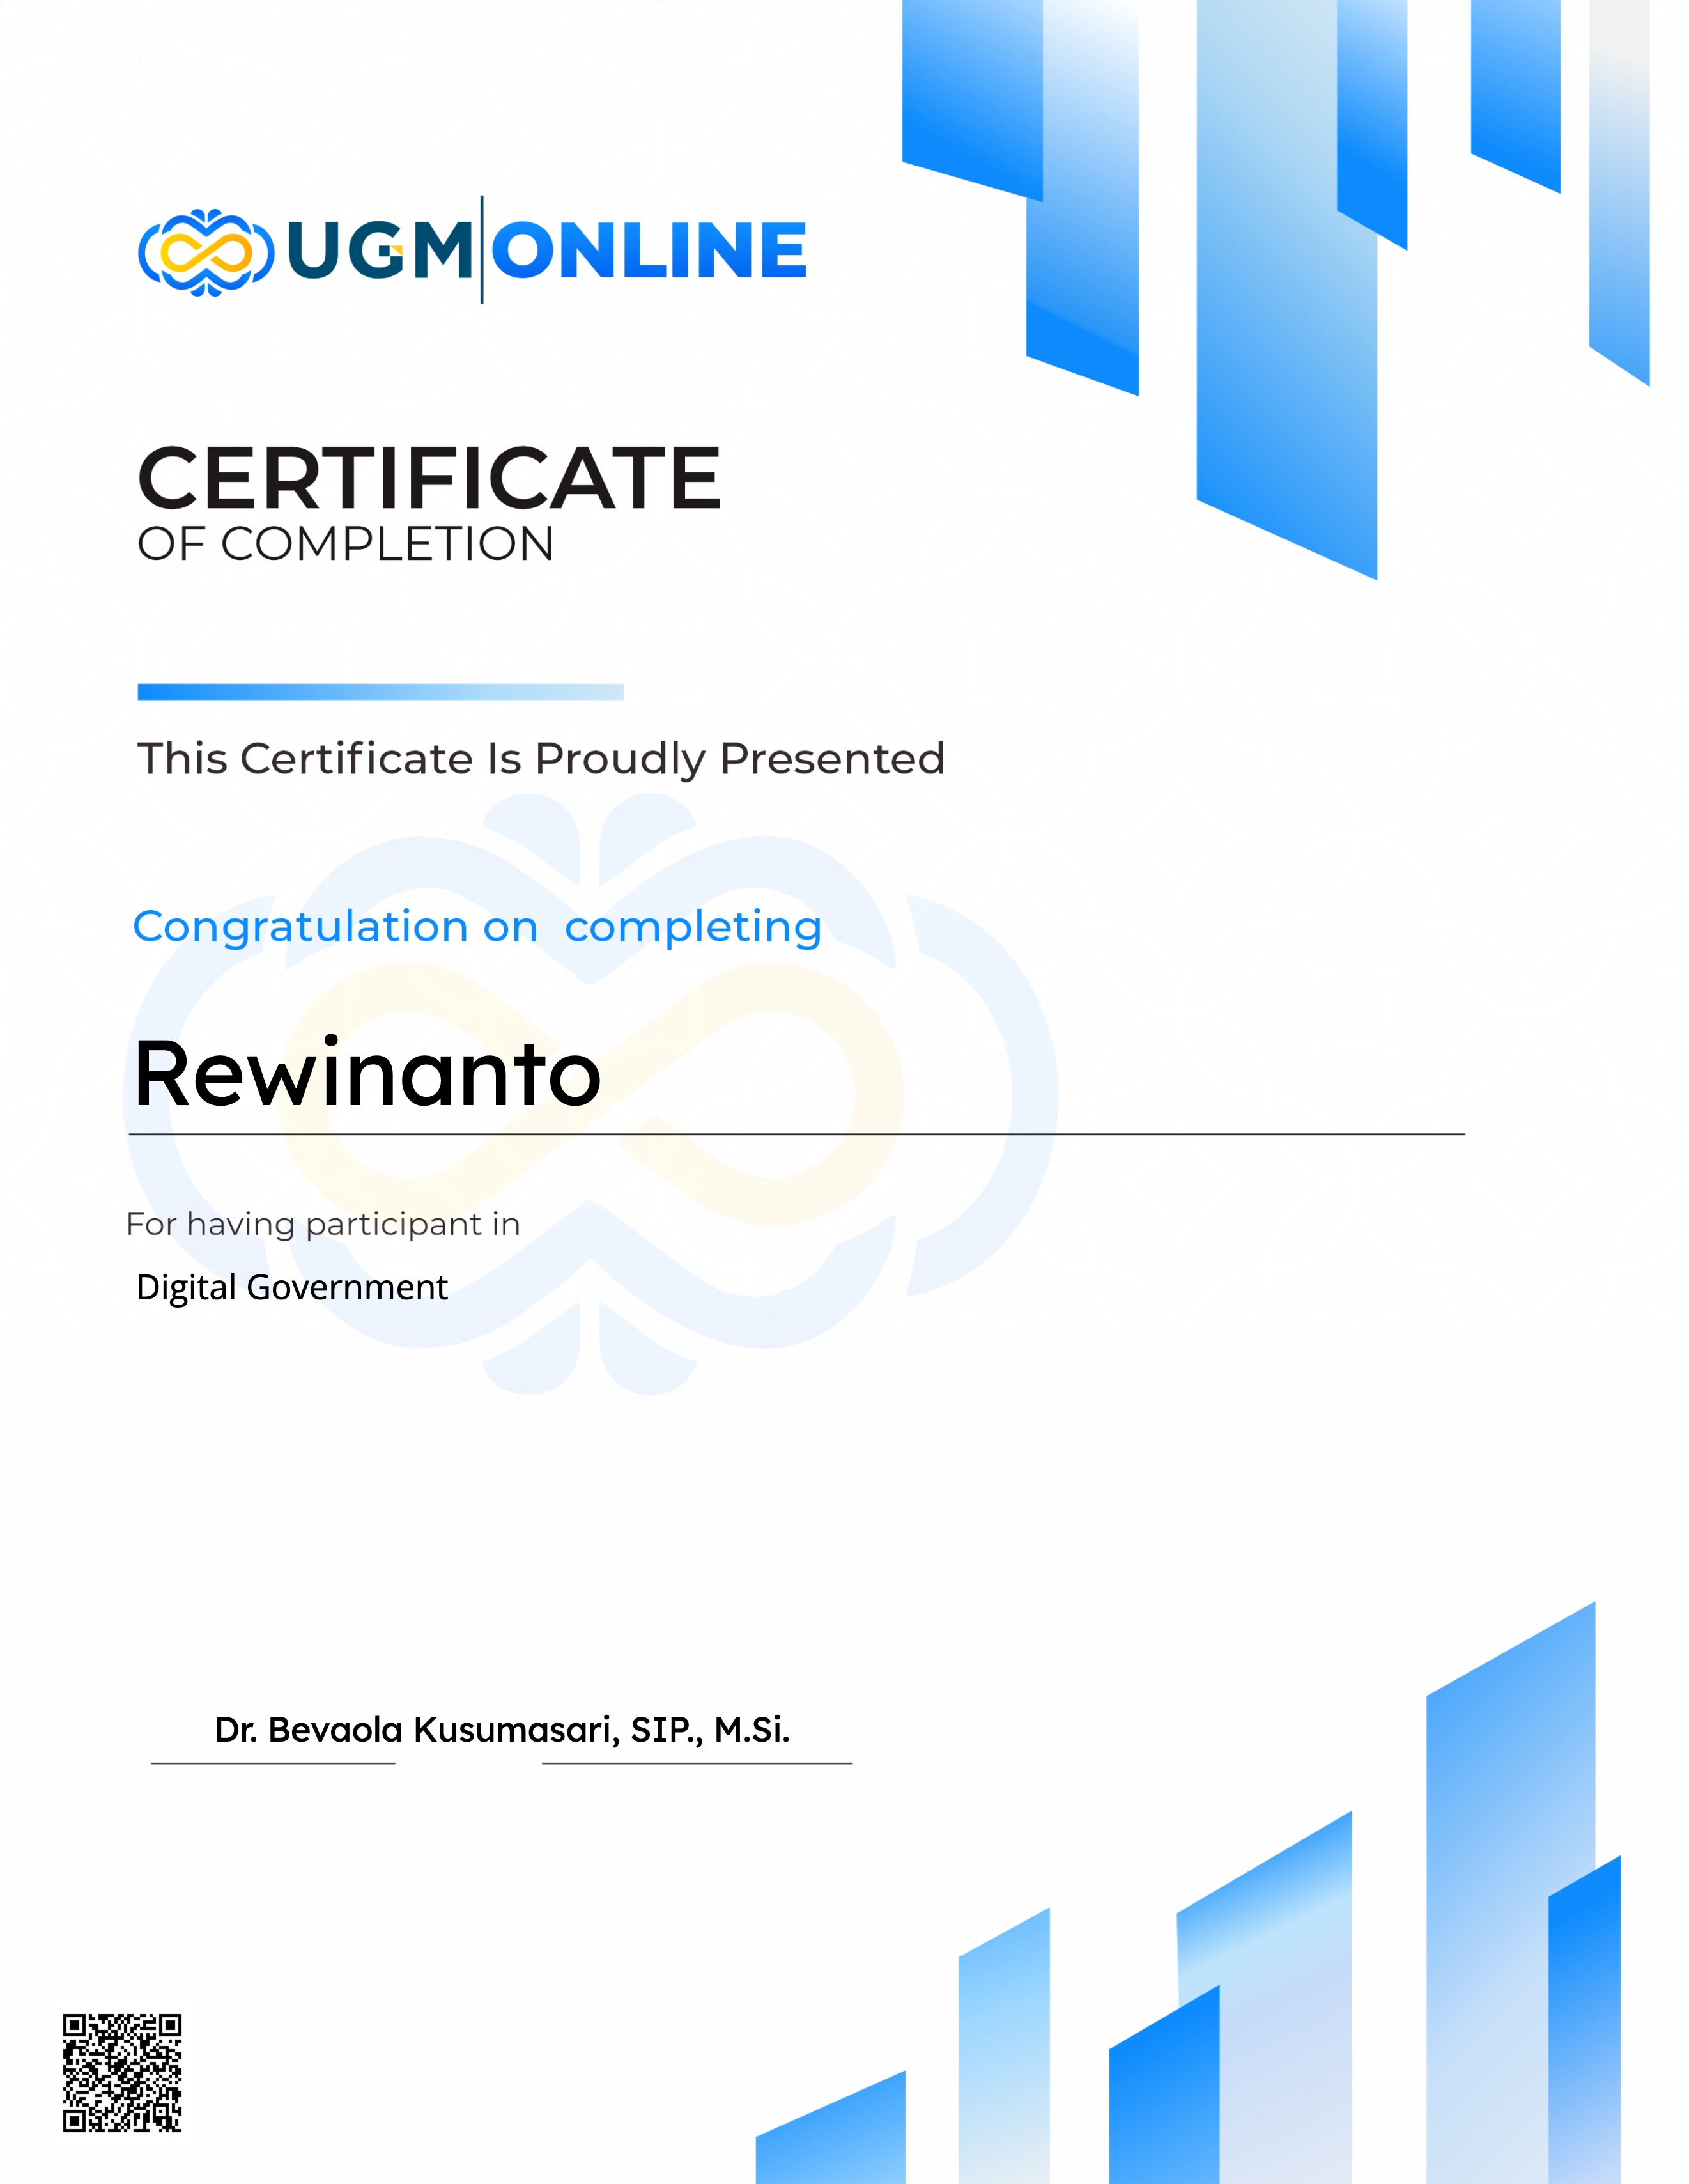This screenshot has width=1689, height=2184.
Task: Click the "UGM" wordmark in the logo
Action: [x=379, y=250]
